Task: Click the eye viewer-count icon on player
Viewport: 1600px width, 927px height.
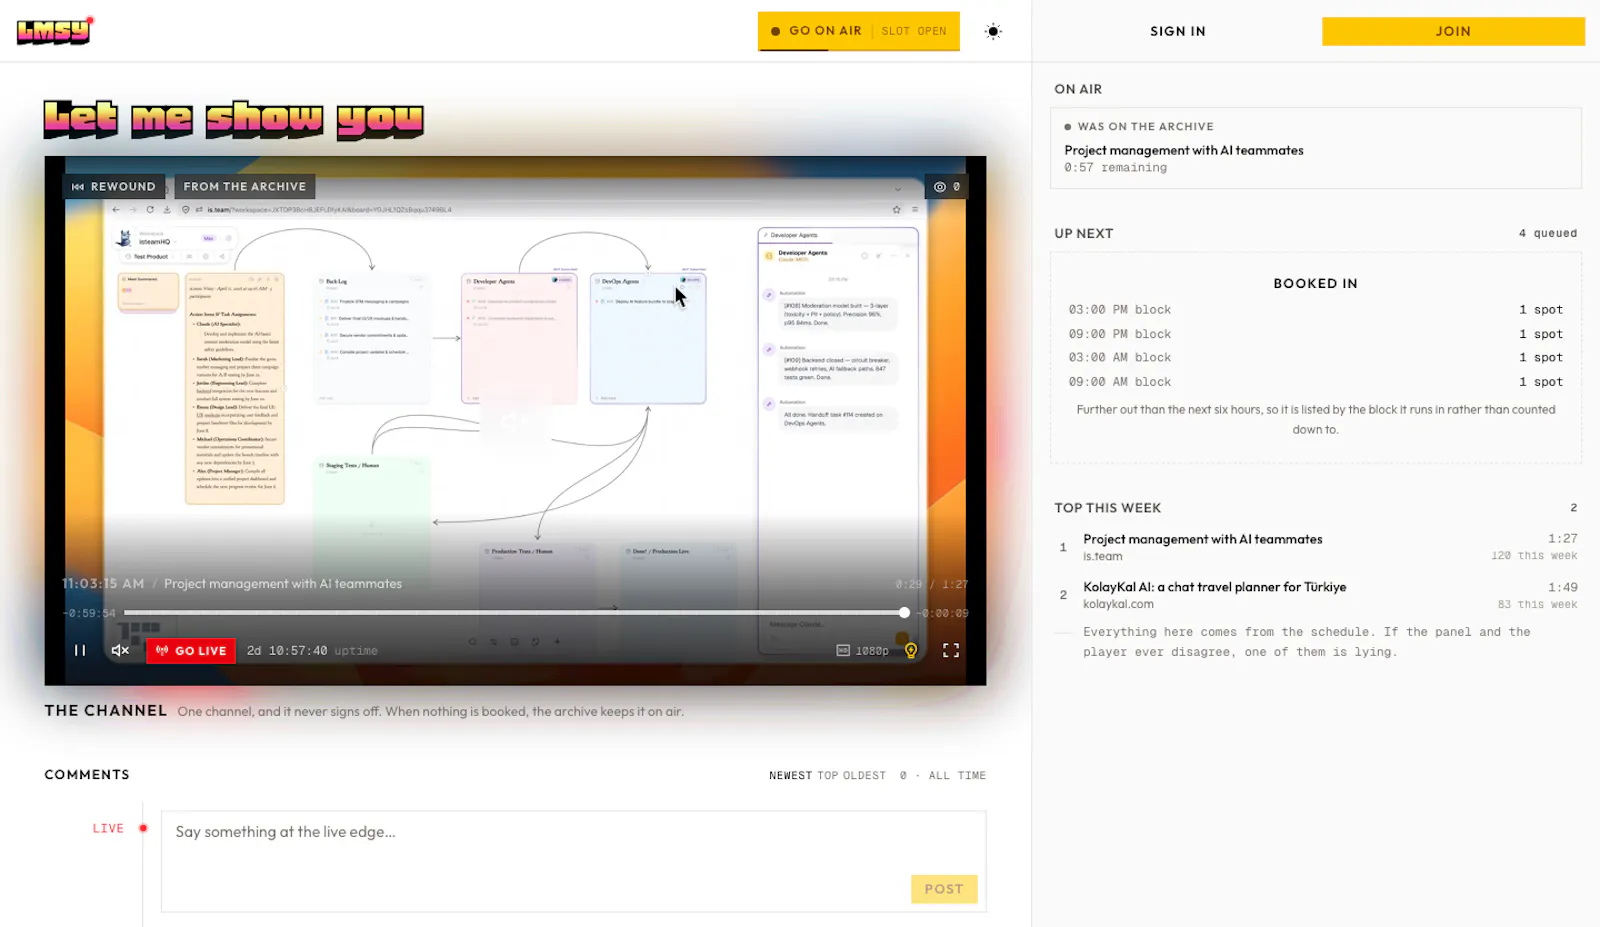Action: tap(940, 187)
